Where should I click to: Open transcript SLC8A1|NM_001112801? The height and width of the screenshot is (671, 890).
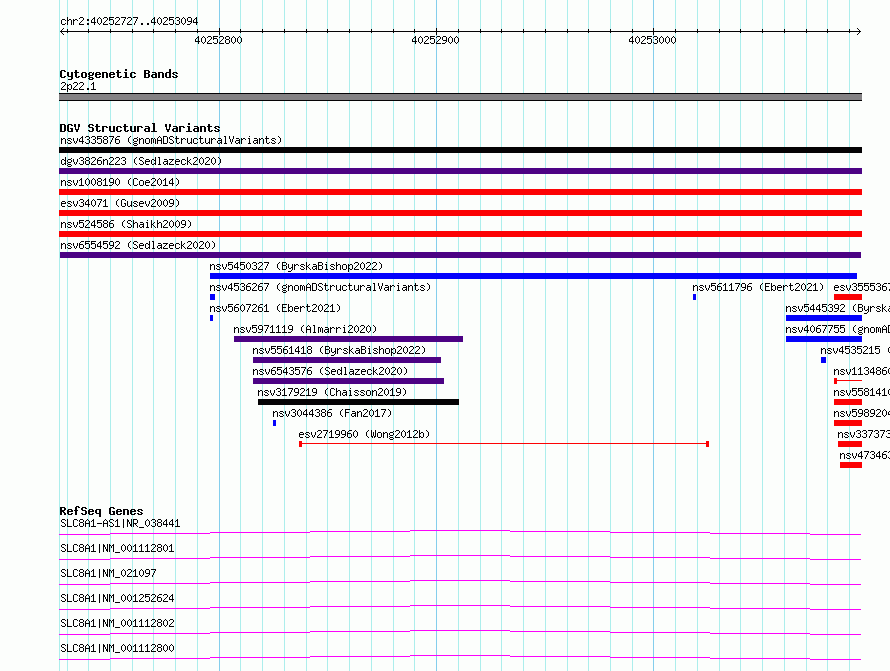(117, 548)
